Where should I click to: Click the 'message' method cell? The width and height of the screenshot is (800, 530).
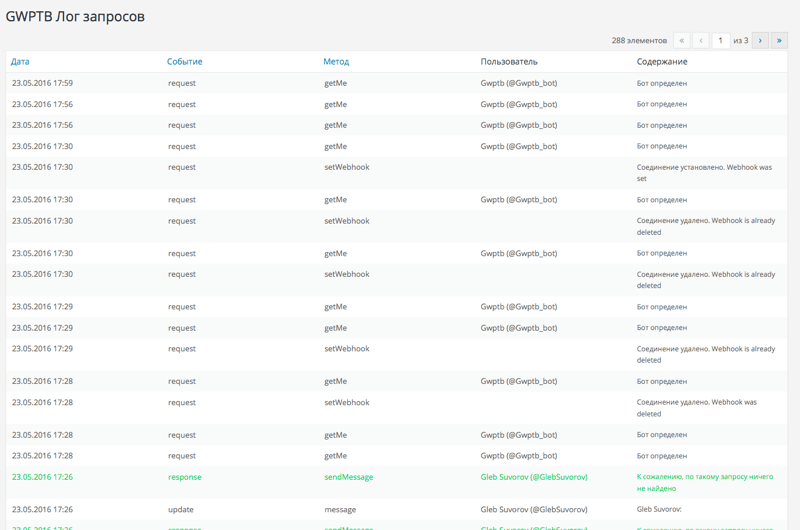340,509
